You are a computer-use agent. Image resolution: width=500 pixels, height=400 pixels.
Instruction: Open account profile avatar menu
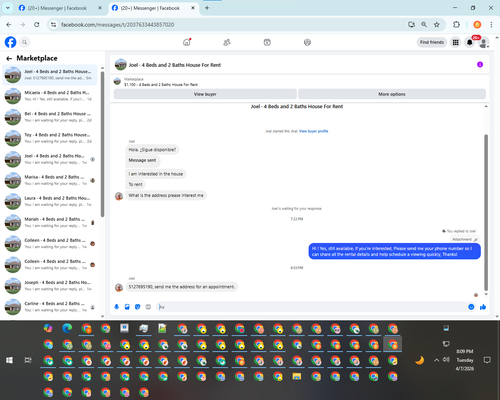pos(484,42)
